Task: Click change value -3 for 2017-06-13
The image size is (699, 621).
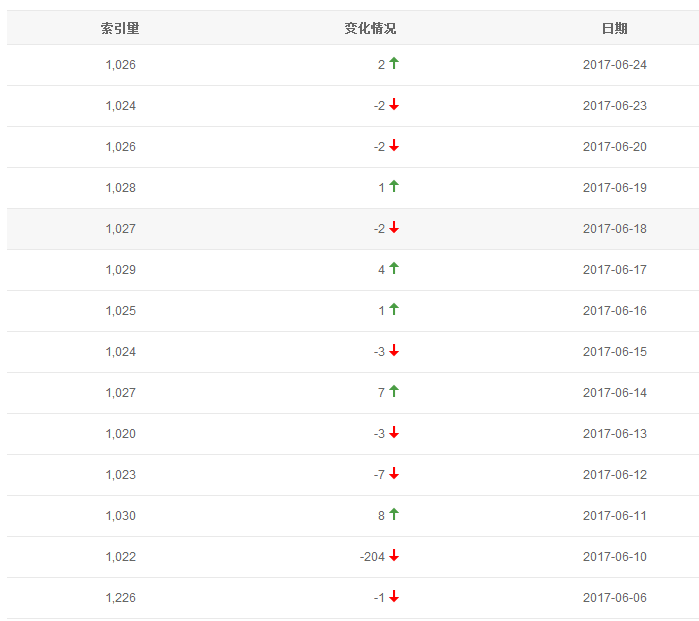Action: tap(379, 434)
